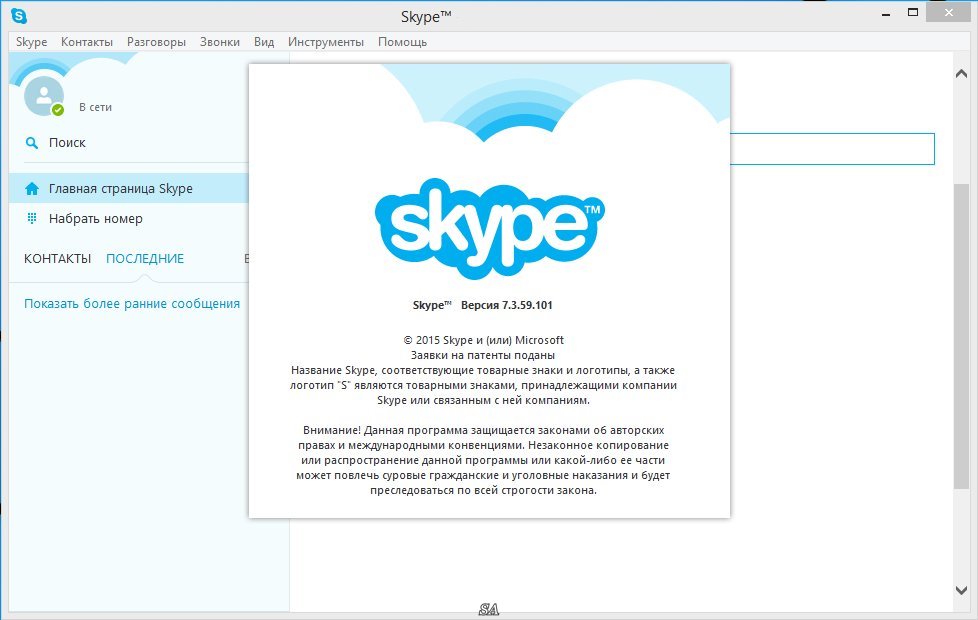This screenshot has height=620, width=978.
Task: Maximize the Skype window
Action: click(x=913, y=12)
